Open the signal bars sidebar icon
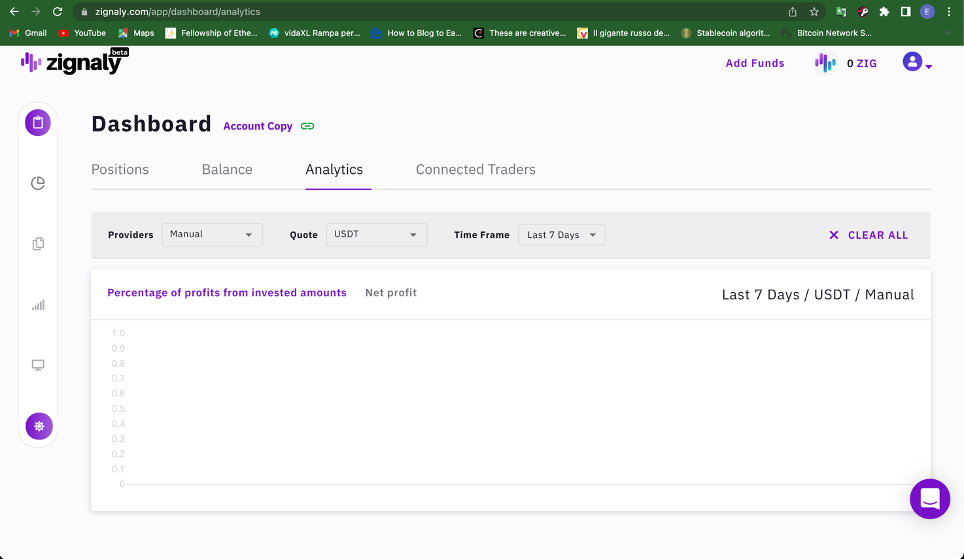The height and width of the screenshot is (560, 964). coord(38,305)
